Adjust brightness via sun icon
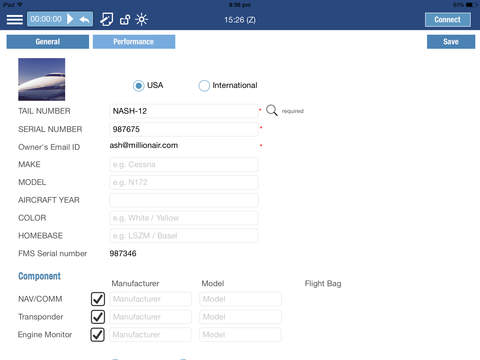This screenshot has height=360, width=480. pos(142,19)
